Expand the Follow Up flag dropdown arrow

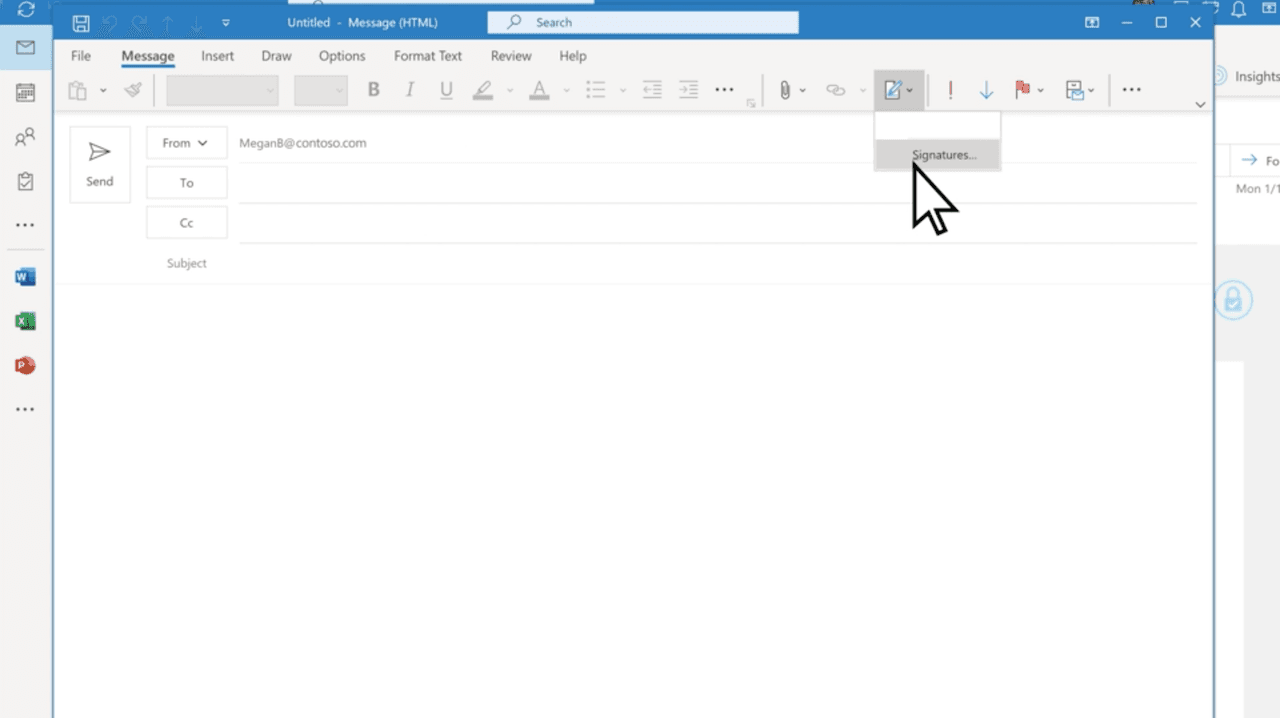click(1041, 90)
